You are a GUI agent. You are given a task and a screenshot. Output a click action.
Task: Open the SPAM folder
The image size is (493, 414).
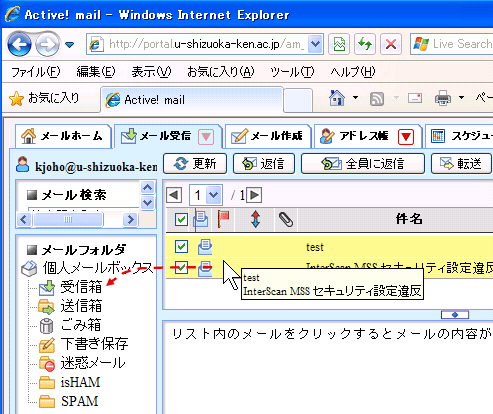79,401
